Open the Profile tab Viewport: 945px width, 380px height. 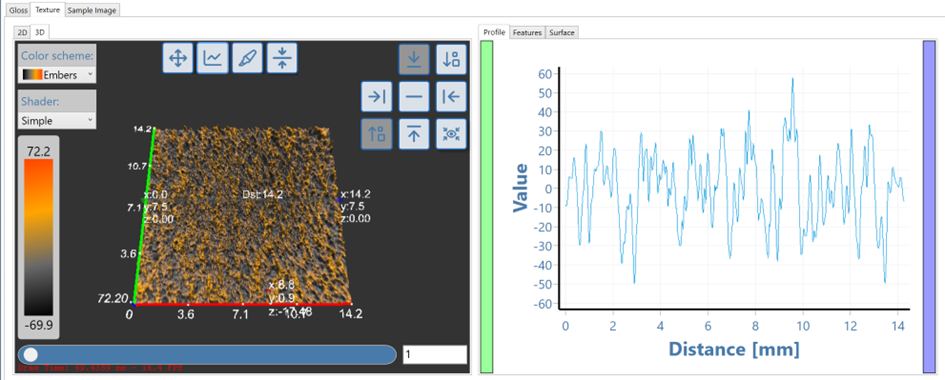pos(494,33)
